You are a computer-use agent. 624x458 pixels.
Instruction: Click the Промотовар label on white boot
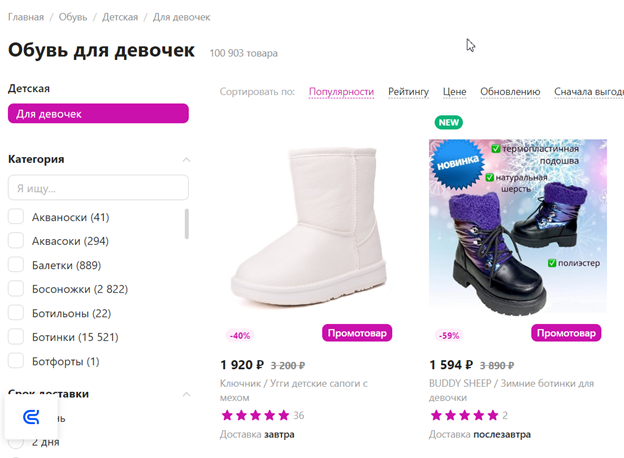(357, 333)
